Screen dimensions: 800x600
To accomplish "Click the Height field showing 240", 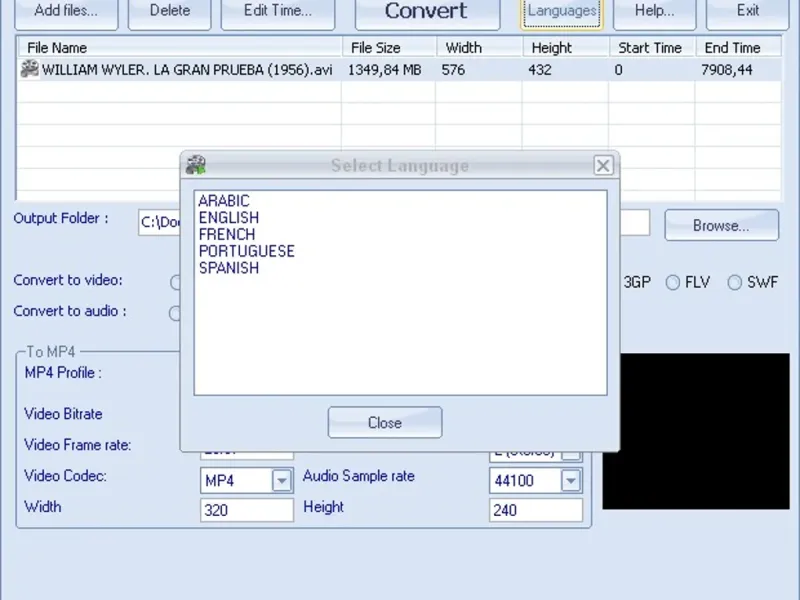I will coord(536,510).
